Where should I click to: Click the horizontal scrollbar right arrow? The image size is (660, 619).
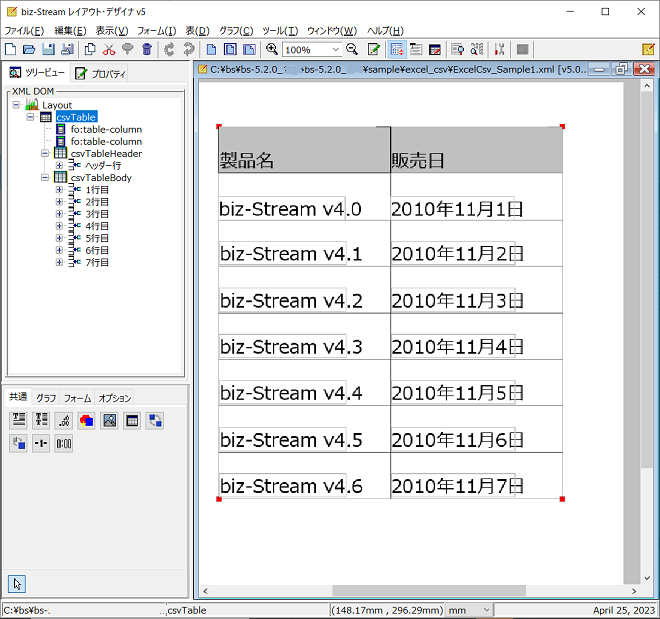[634, 591]
